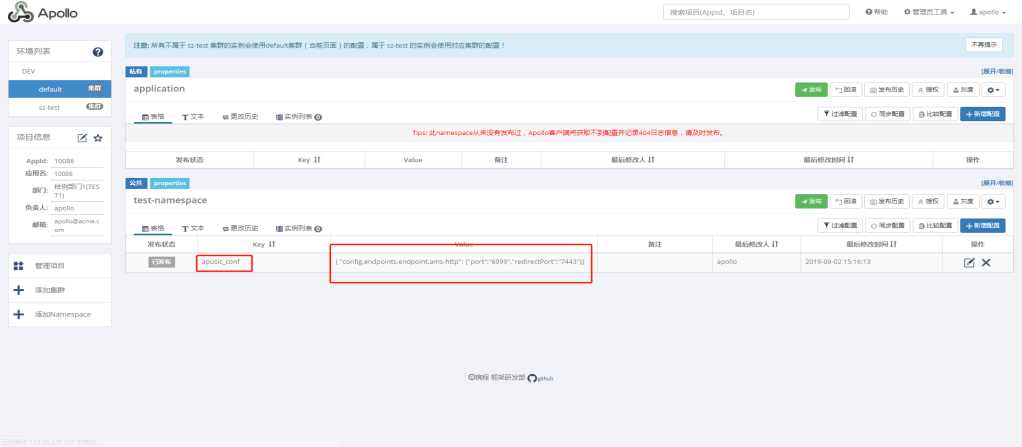1022x447 pixels.
Task: Open the apollo user menu
Action: [990, 12]
